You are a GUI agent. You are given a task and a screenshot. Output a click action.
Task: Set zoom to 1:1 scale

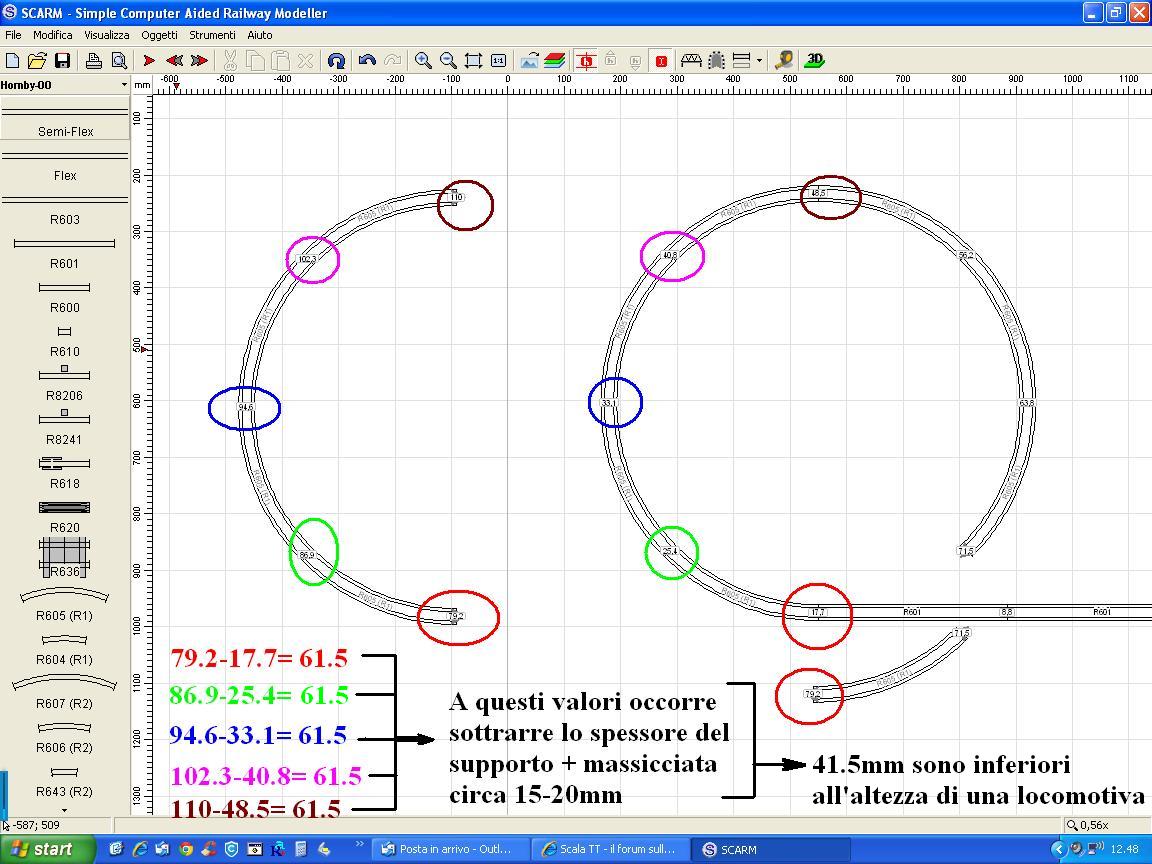click(x=498, y=60)
